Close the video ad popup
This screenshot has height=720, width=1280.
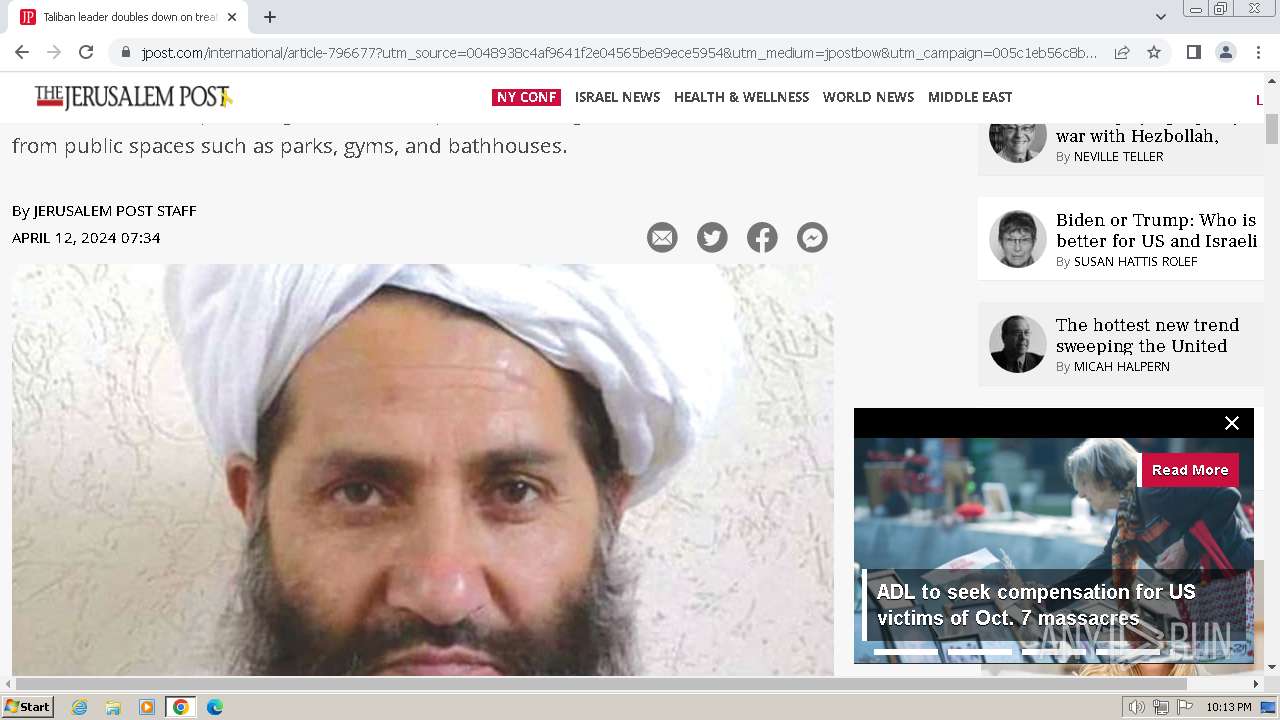1232,423
